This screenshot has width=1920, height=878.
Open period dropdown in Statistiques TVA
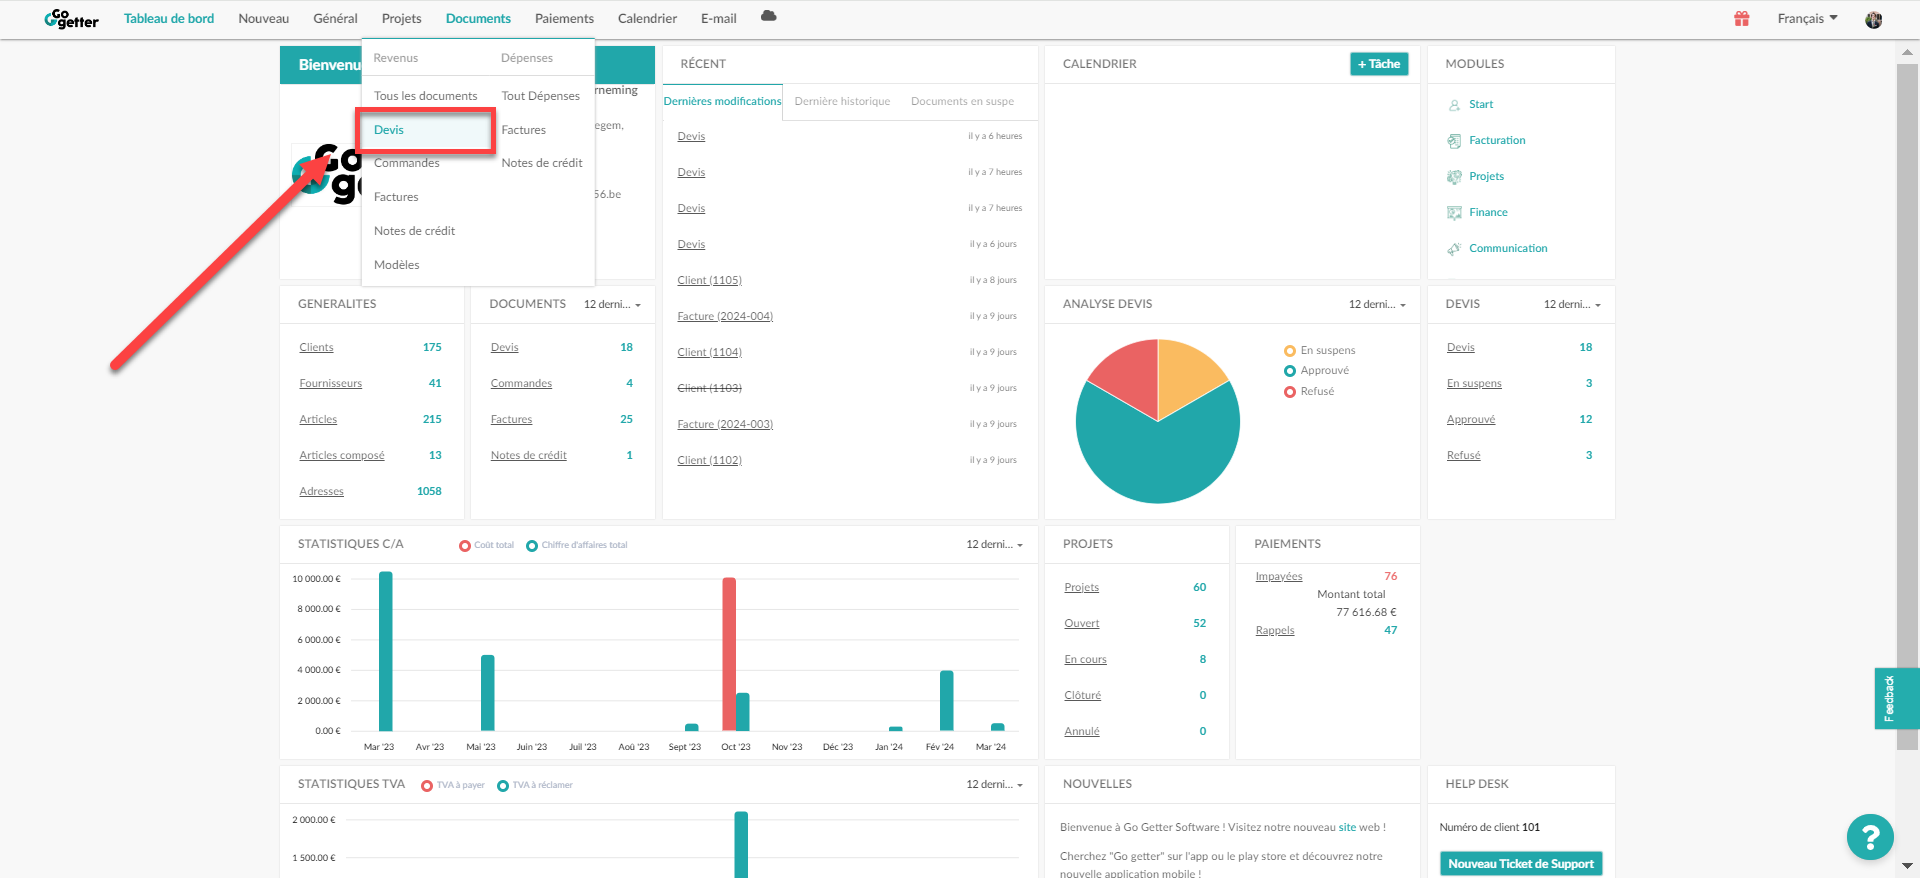(x=994, y=784)
